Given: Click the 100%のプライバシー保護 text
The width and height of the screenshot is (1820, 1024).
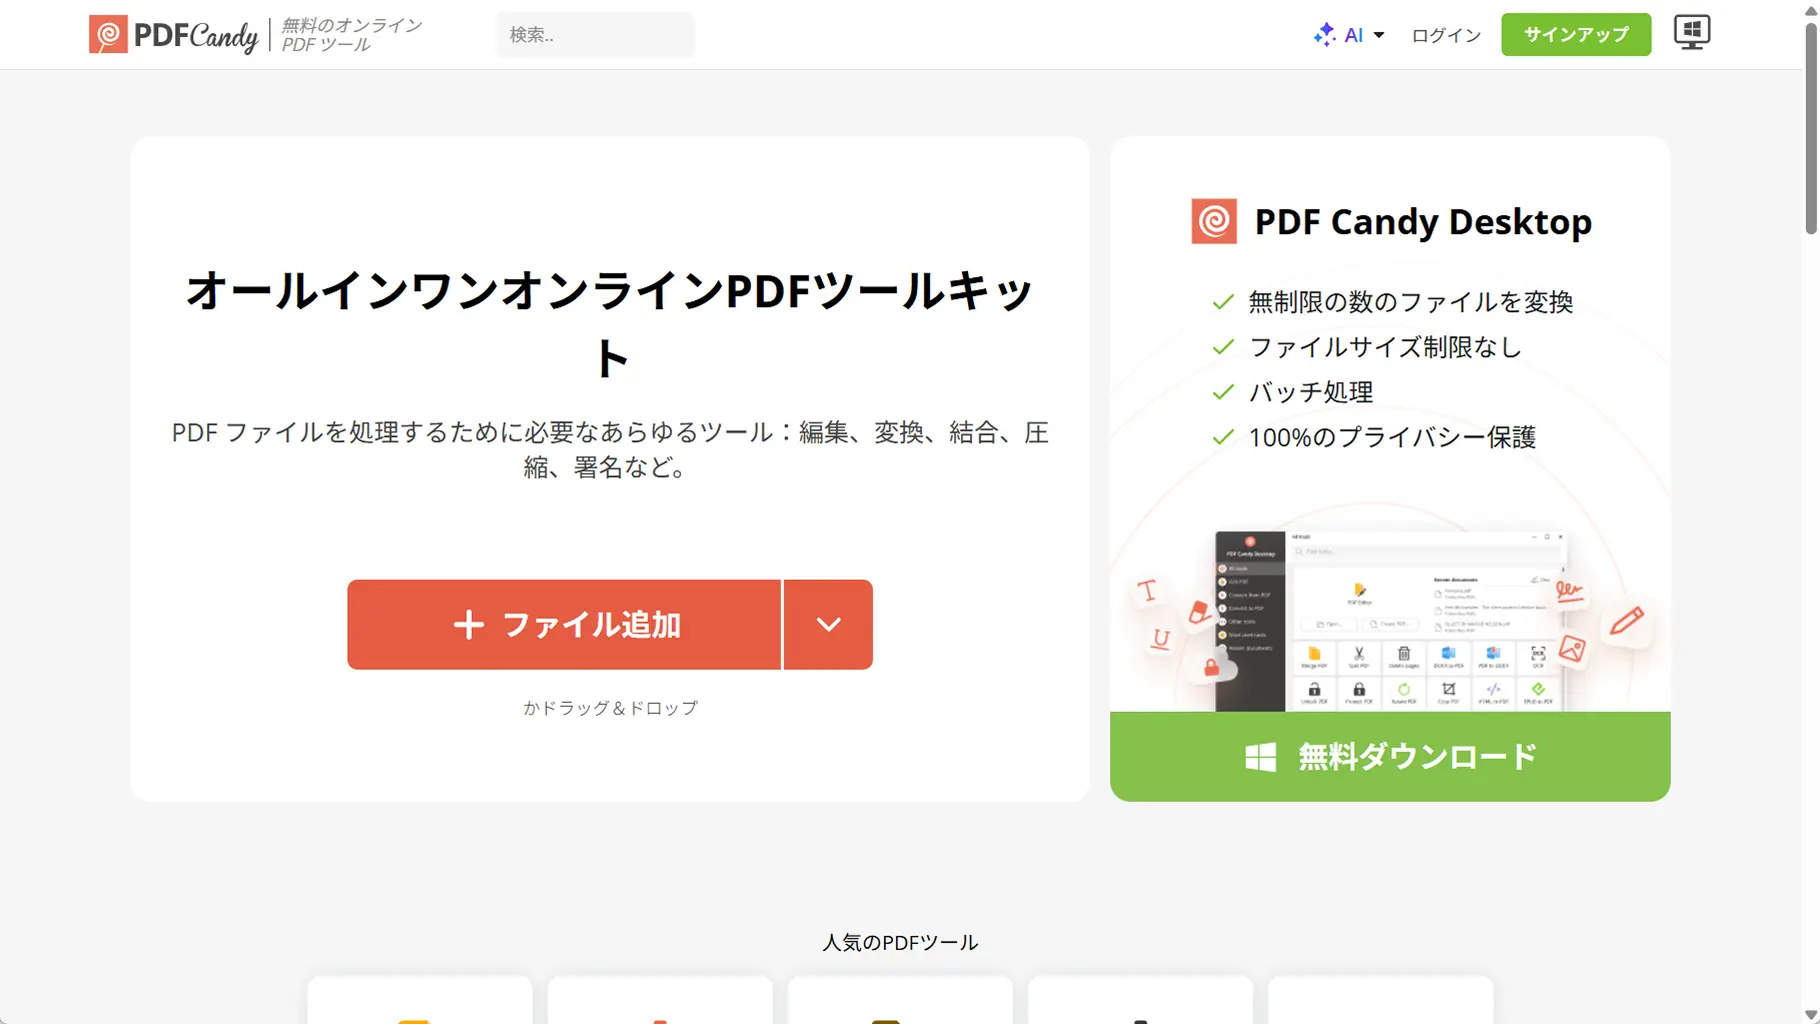Looking at the screenshot, I should pos(1392,437).
